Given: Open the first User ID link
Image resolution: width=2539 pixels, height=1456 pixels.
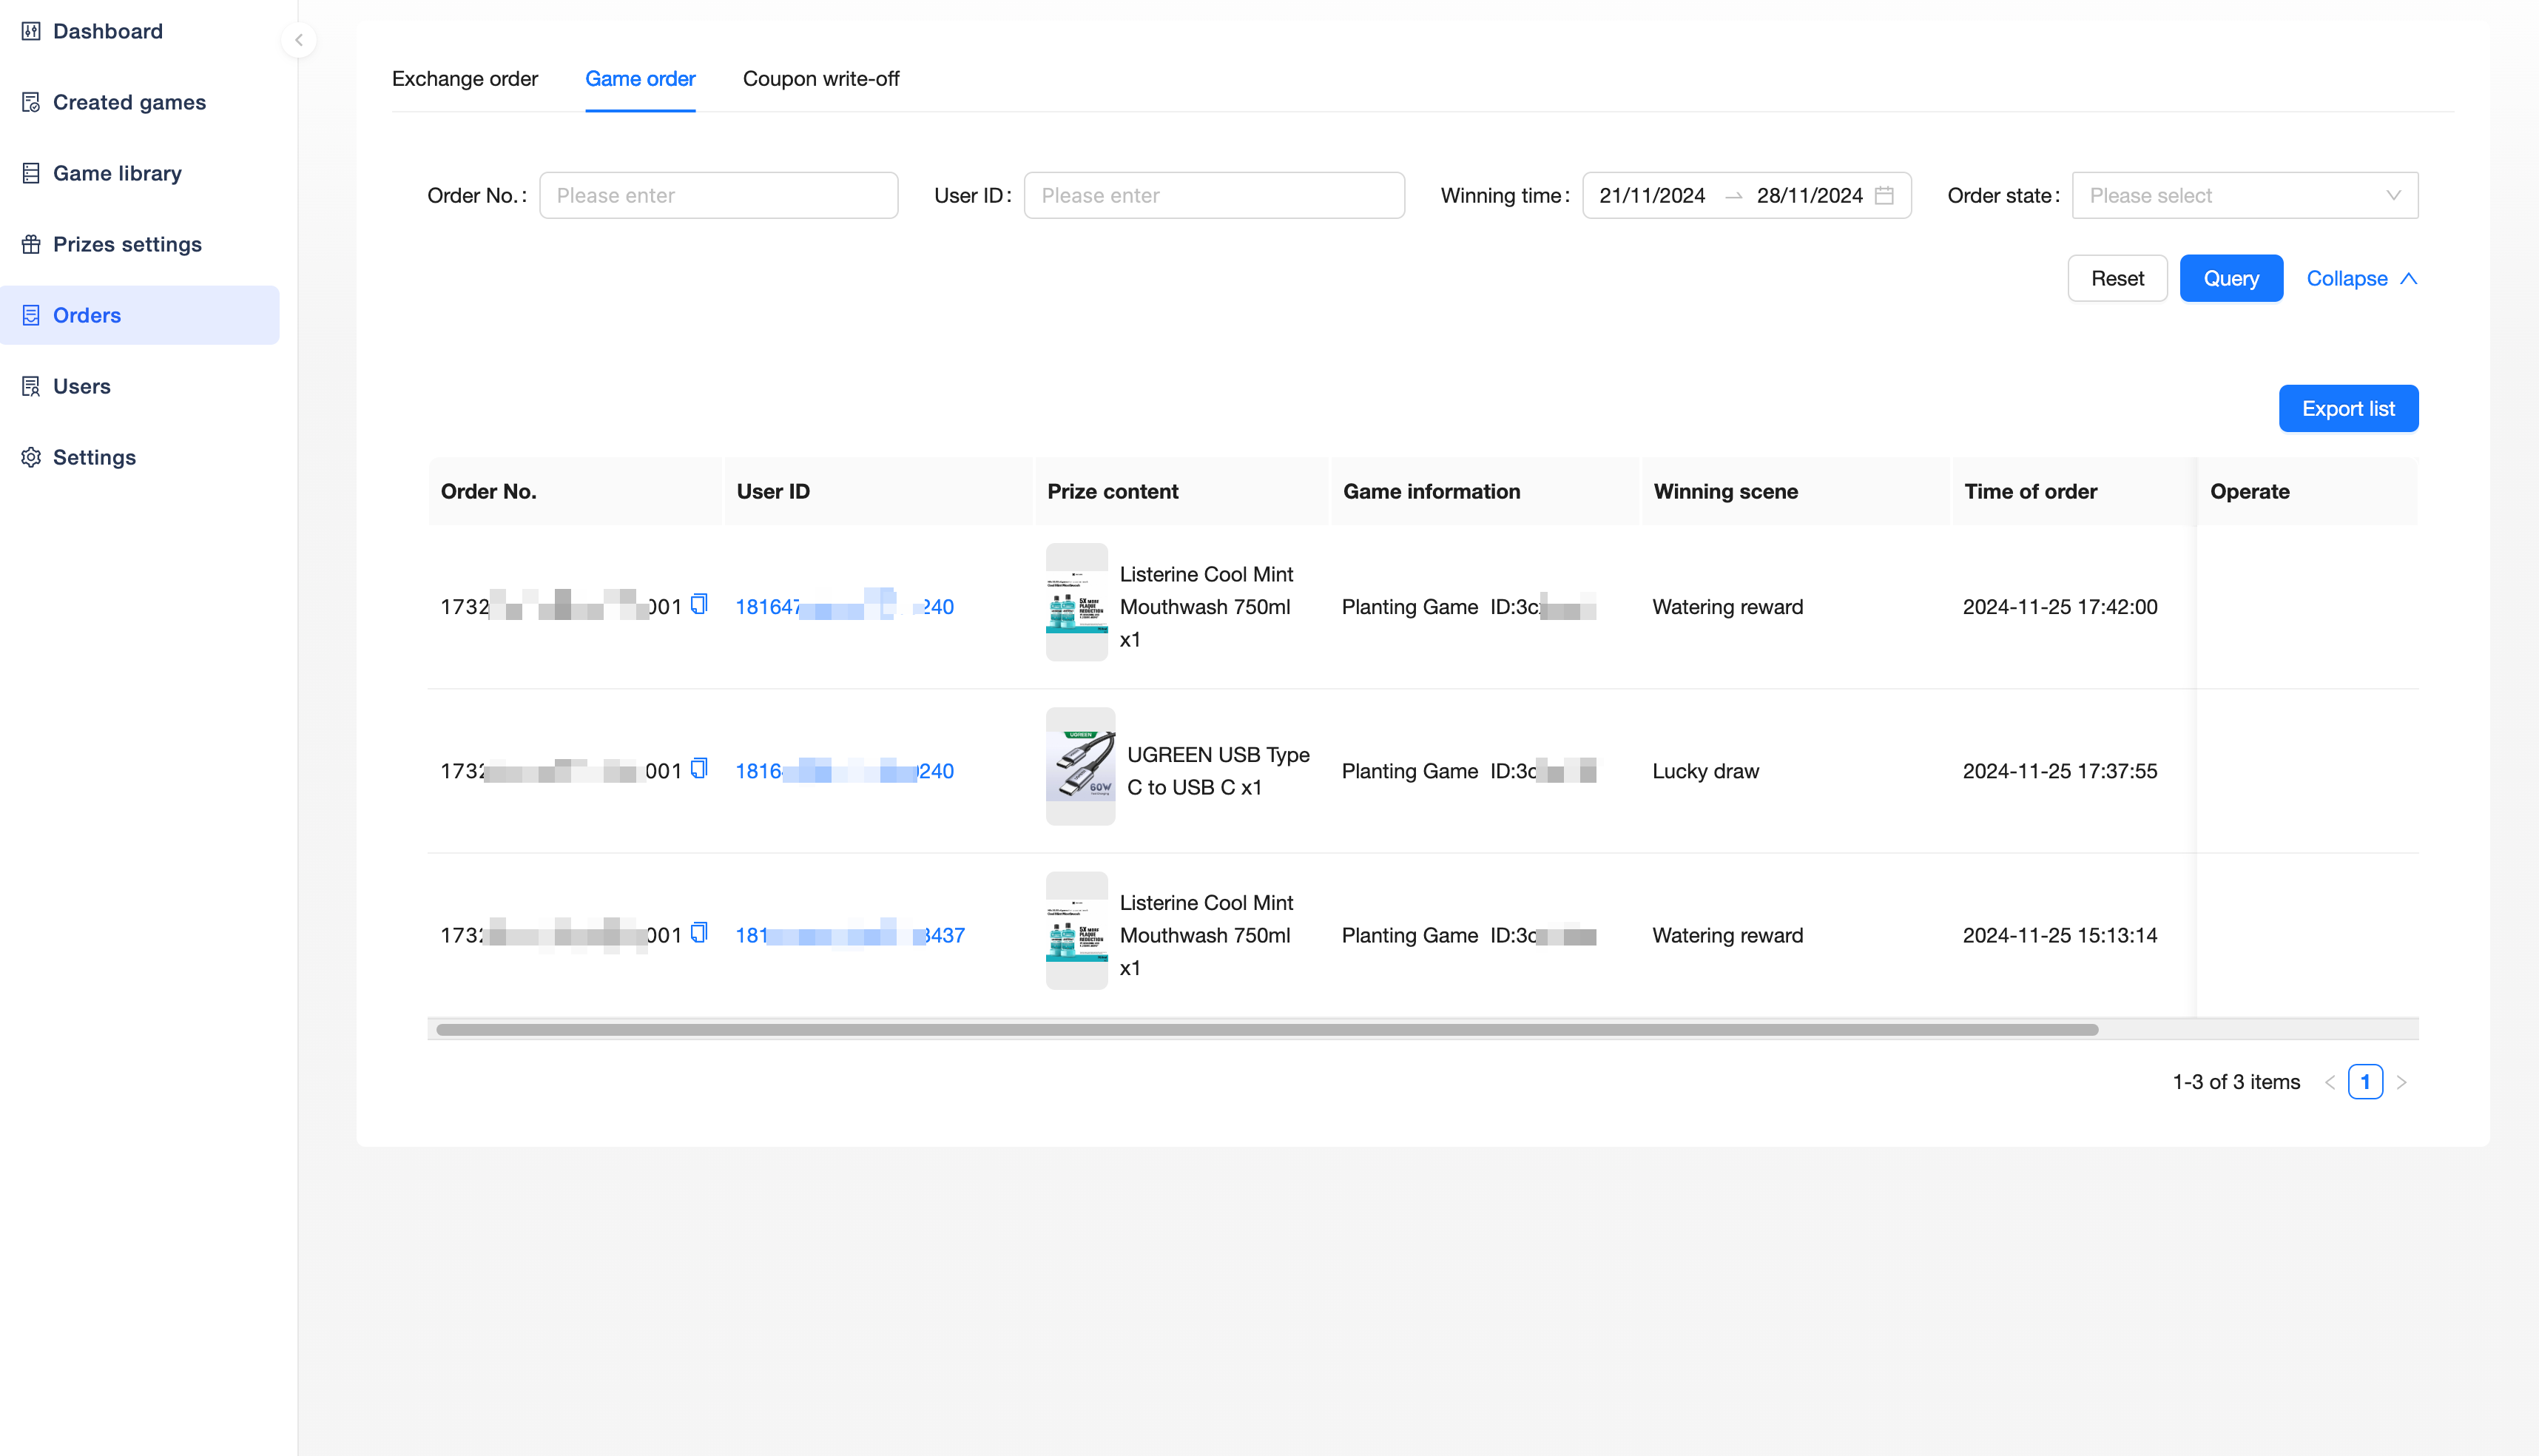Looking at the screenshot, I should click(x=843, y=606).
